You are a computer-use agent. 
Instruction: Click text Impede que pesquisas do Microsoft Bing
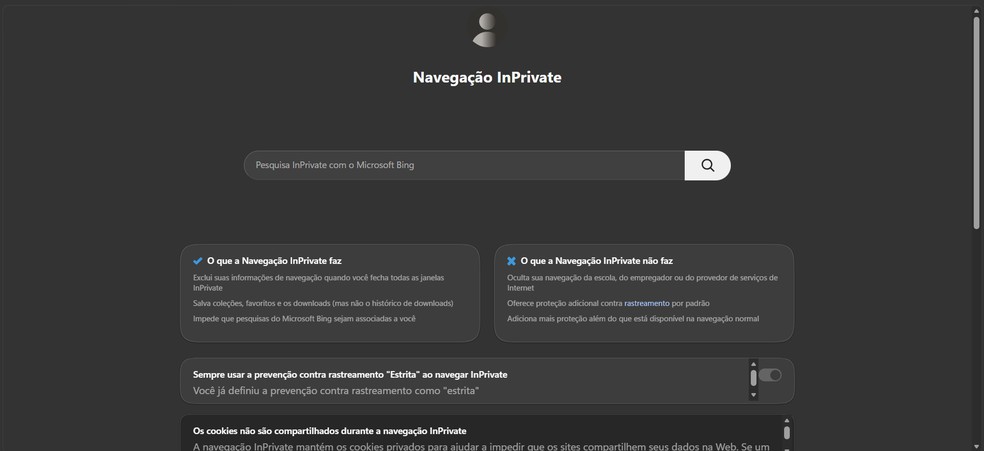[x=304, y=319]
